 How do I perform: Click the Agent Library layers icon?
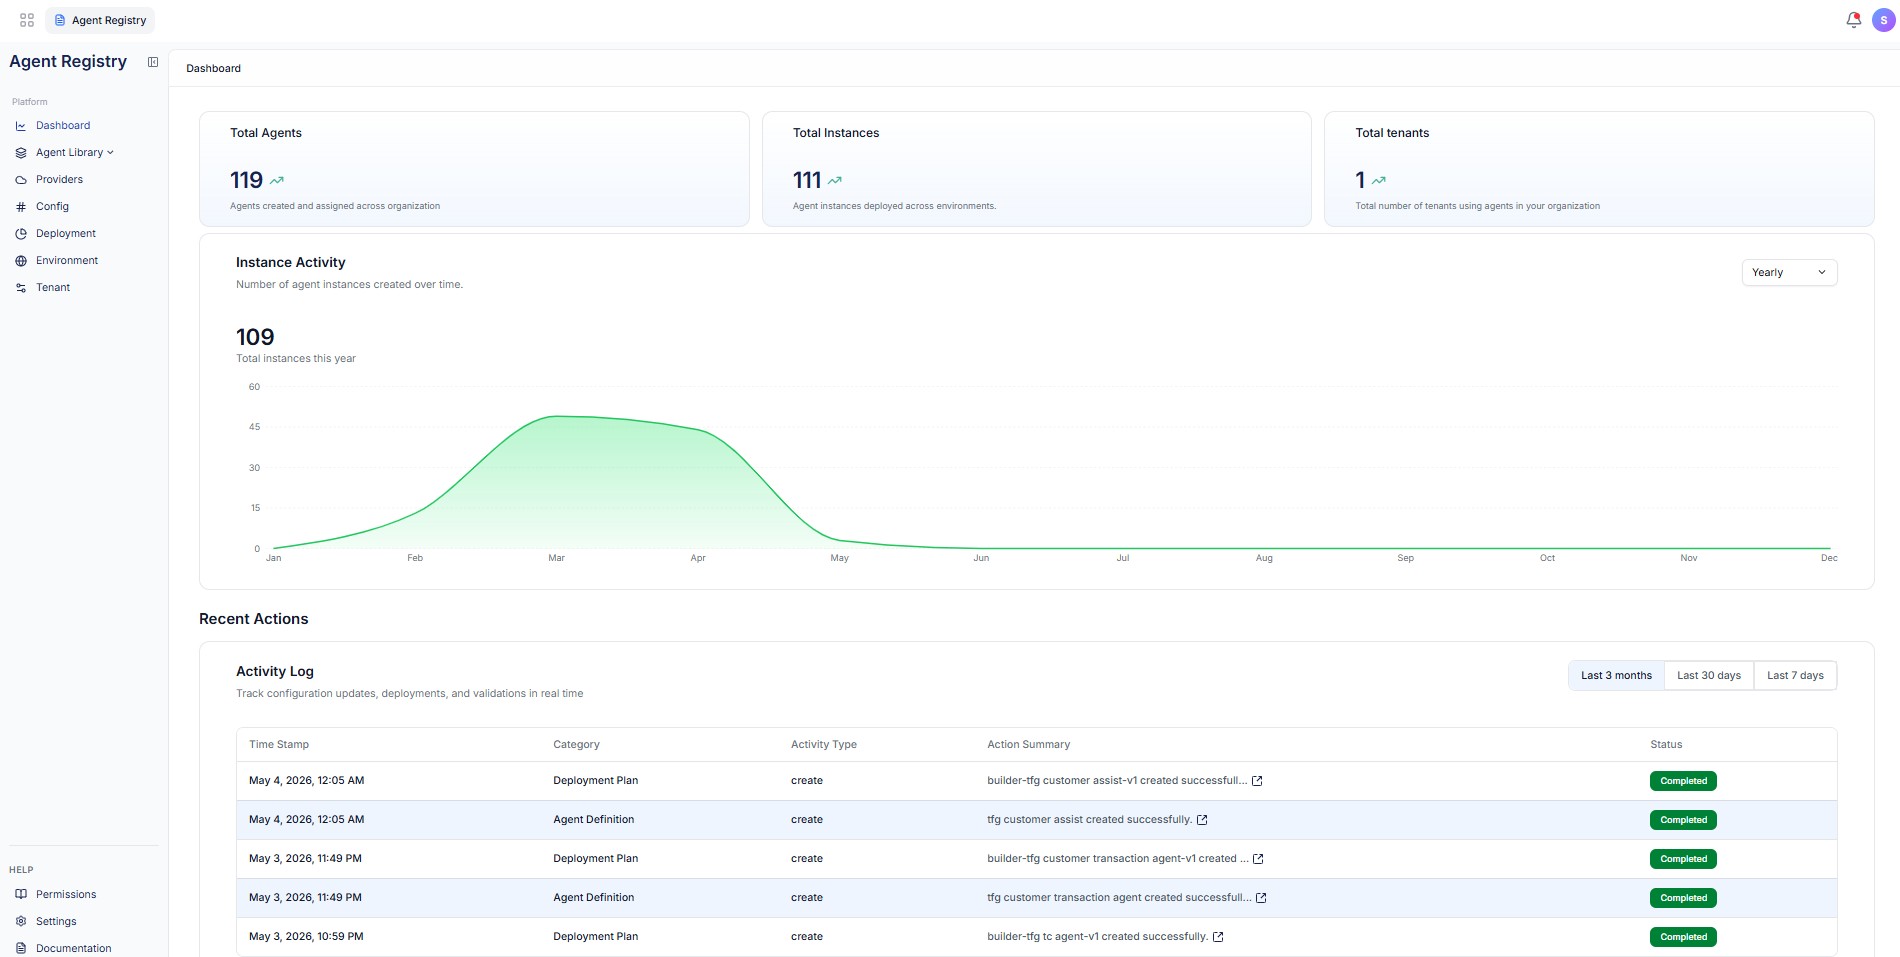coord(21,153)
